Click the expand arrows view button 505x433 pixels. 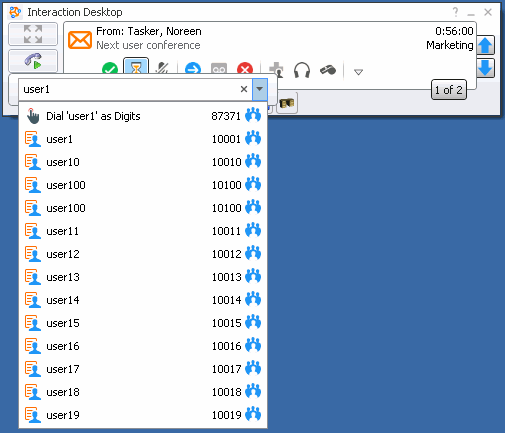coord(33,34)
